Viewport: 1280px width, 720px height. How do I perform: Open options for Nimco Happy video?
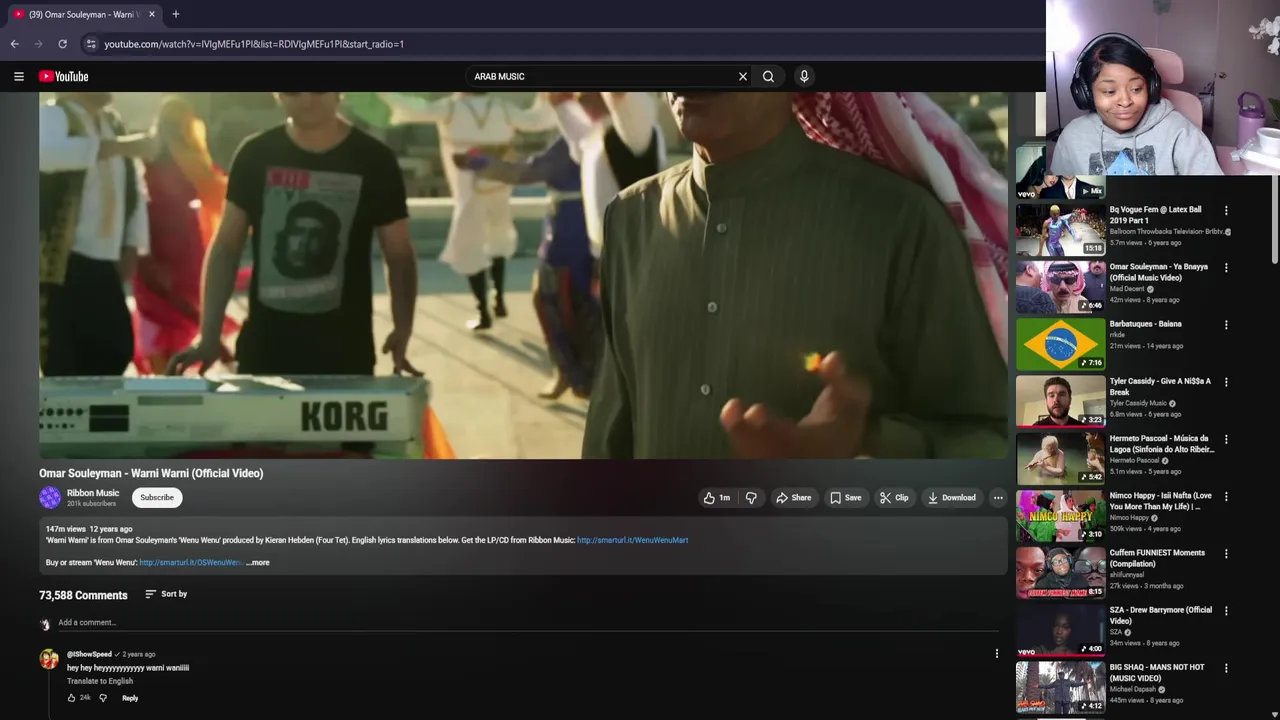point(1226,496)
